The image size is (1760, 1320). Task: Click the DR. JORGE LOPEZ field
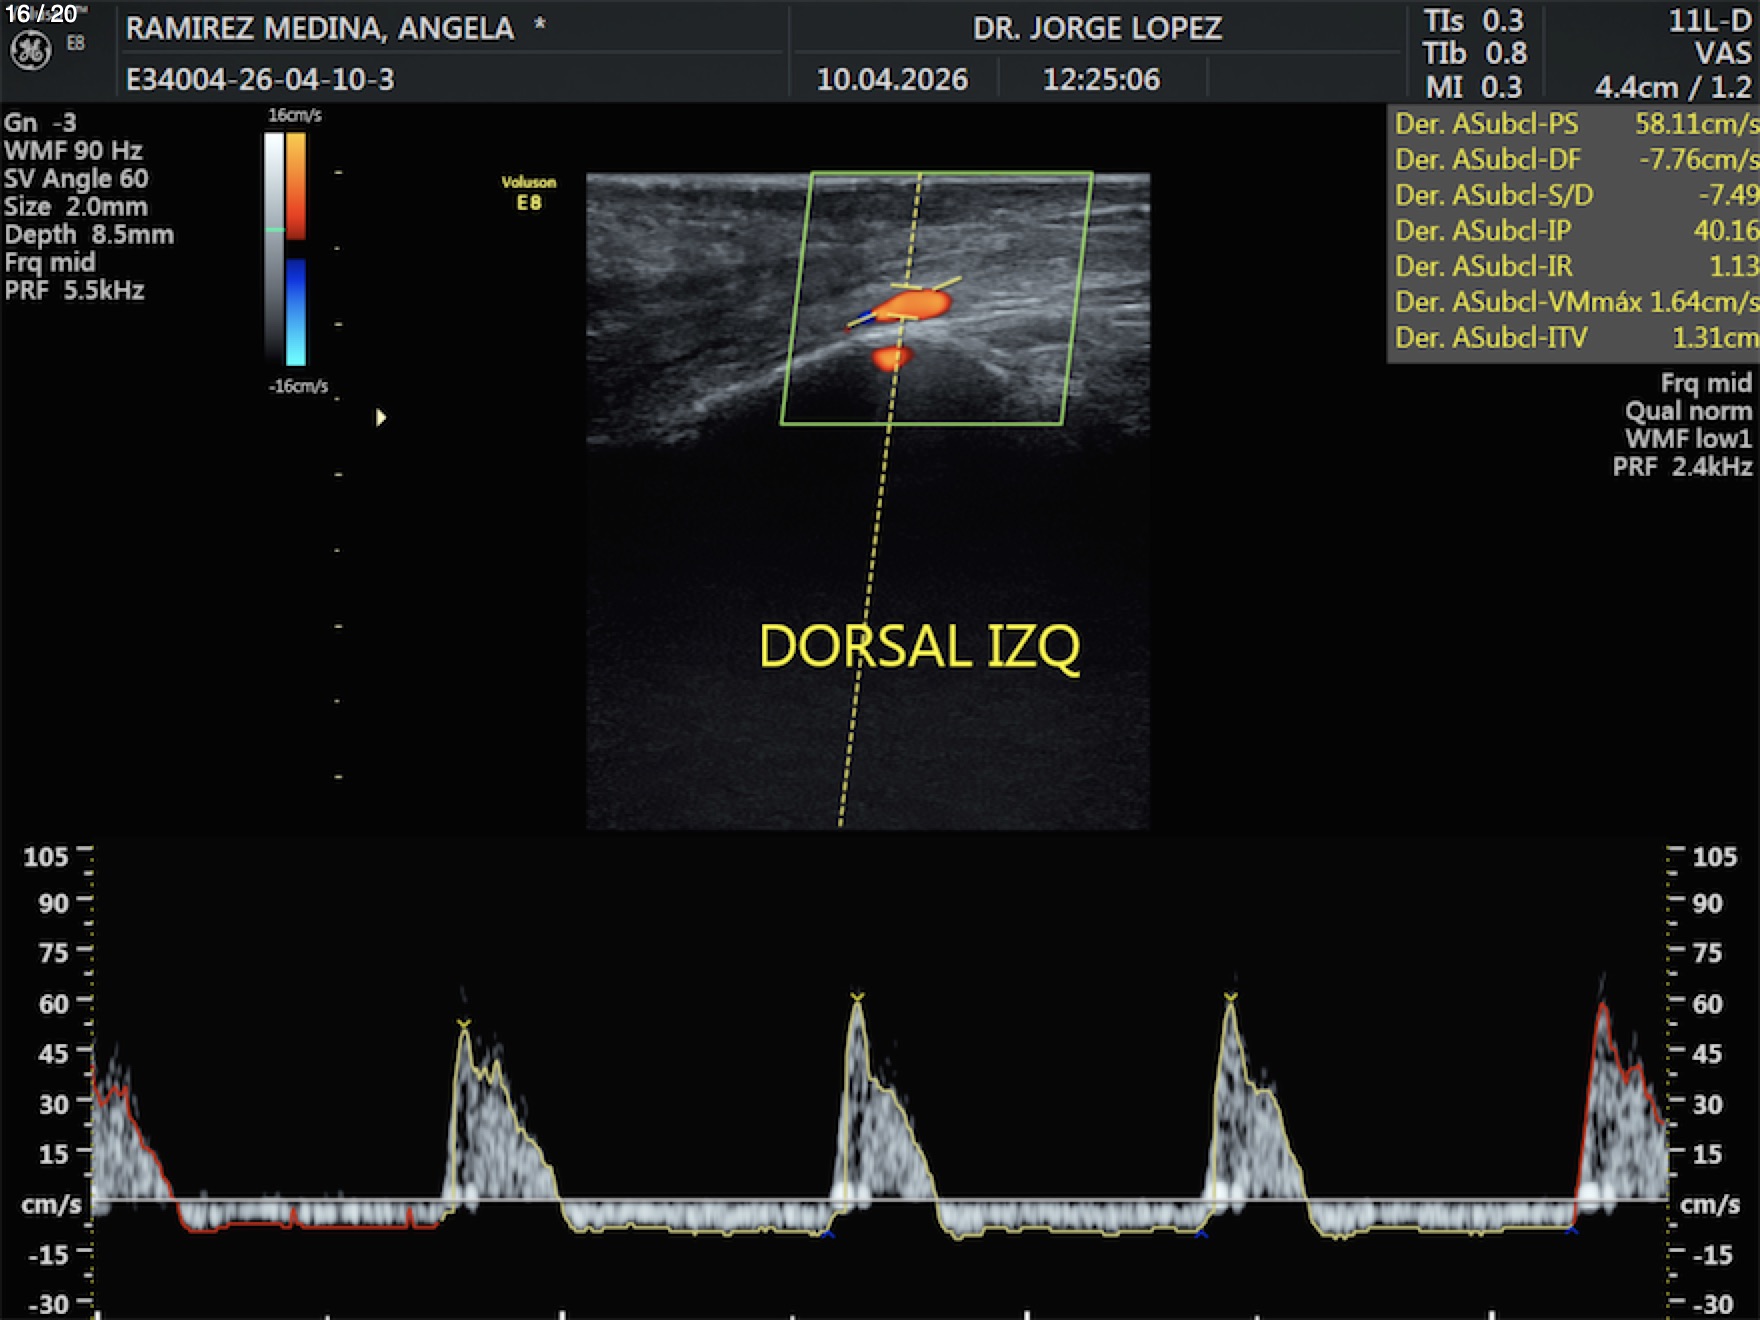(x=1097, y=28)
